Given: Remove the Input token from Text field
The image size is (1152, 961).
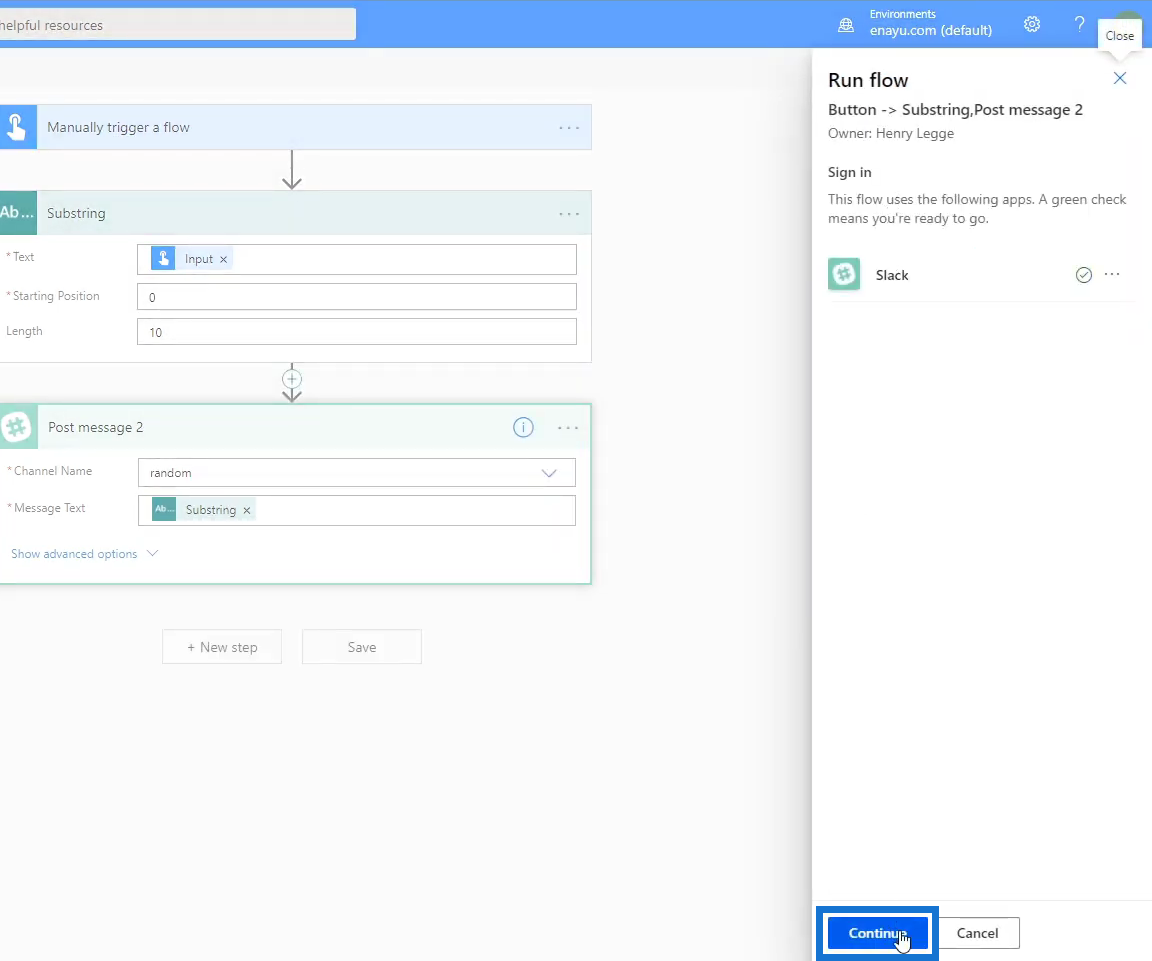Looking at the screenshot, I should 223,259.
